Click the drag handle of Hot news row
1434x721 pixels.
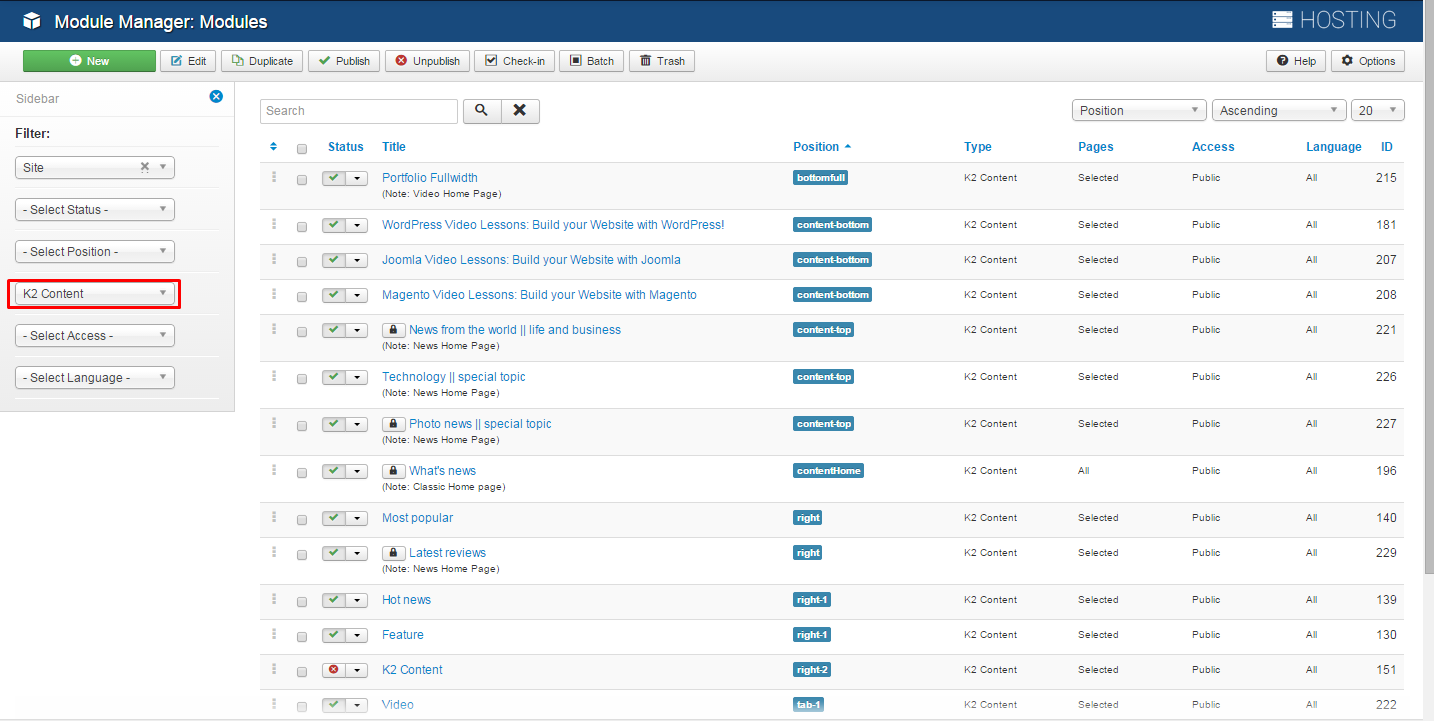(273, 599)
